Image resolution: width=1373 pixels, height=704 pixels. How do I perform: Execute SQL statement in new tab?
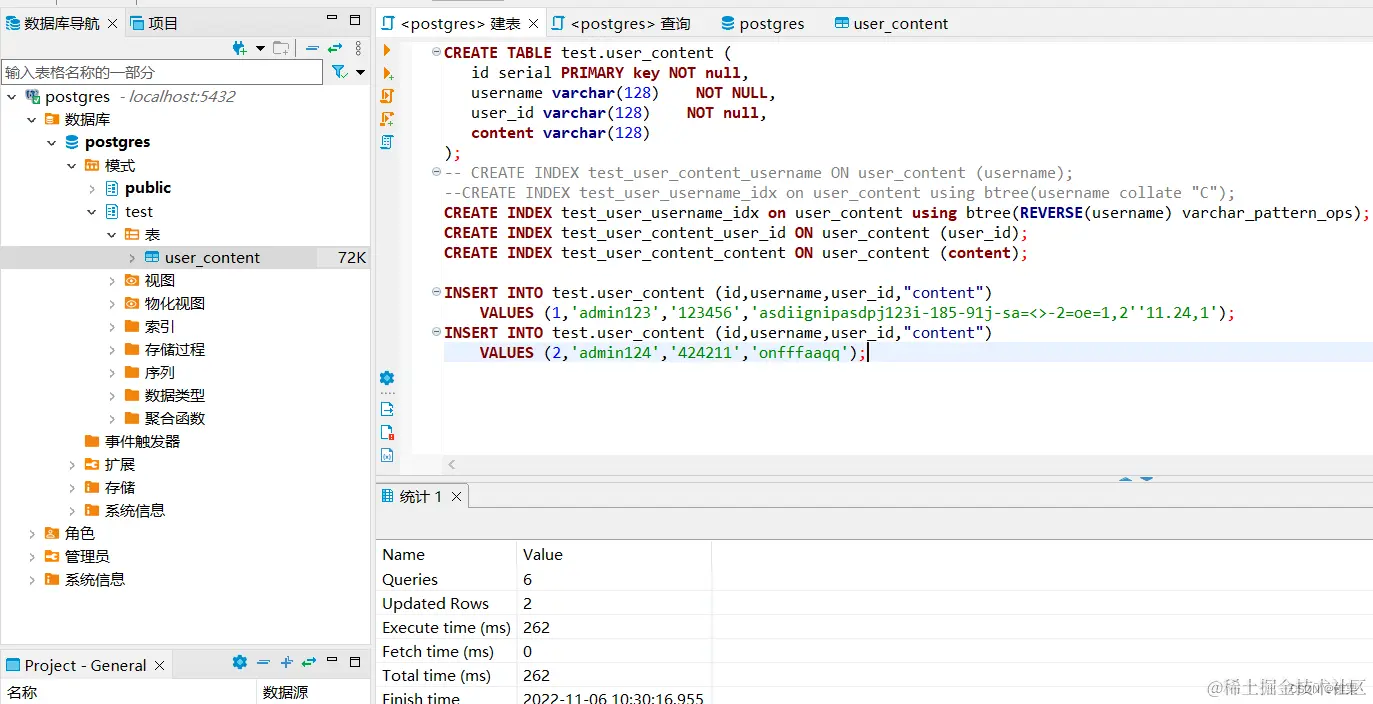(x=387, y=73)
